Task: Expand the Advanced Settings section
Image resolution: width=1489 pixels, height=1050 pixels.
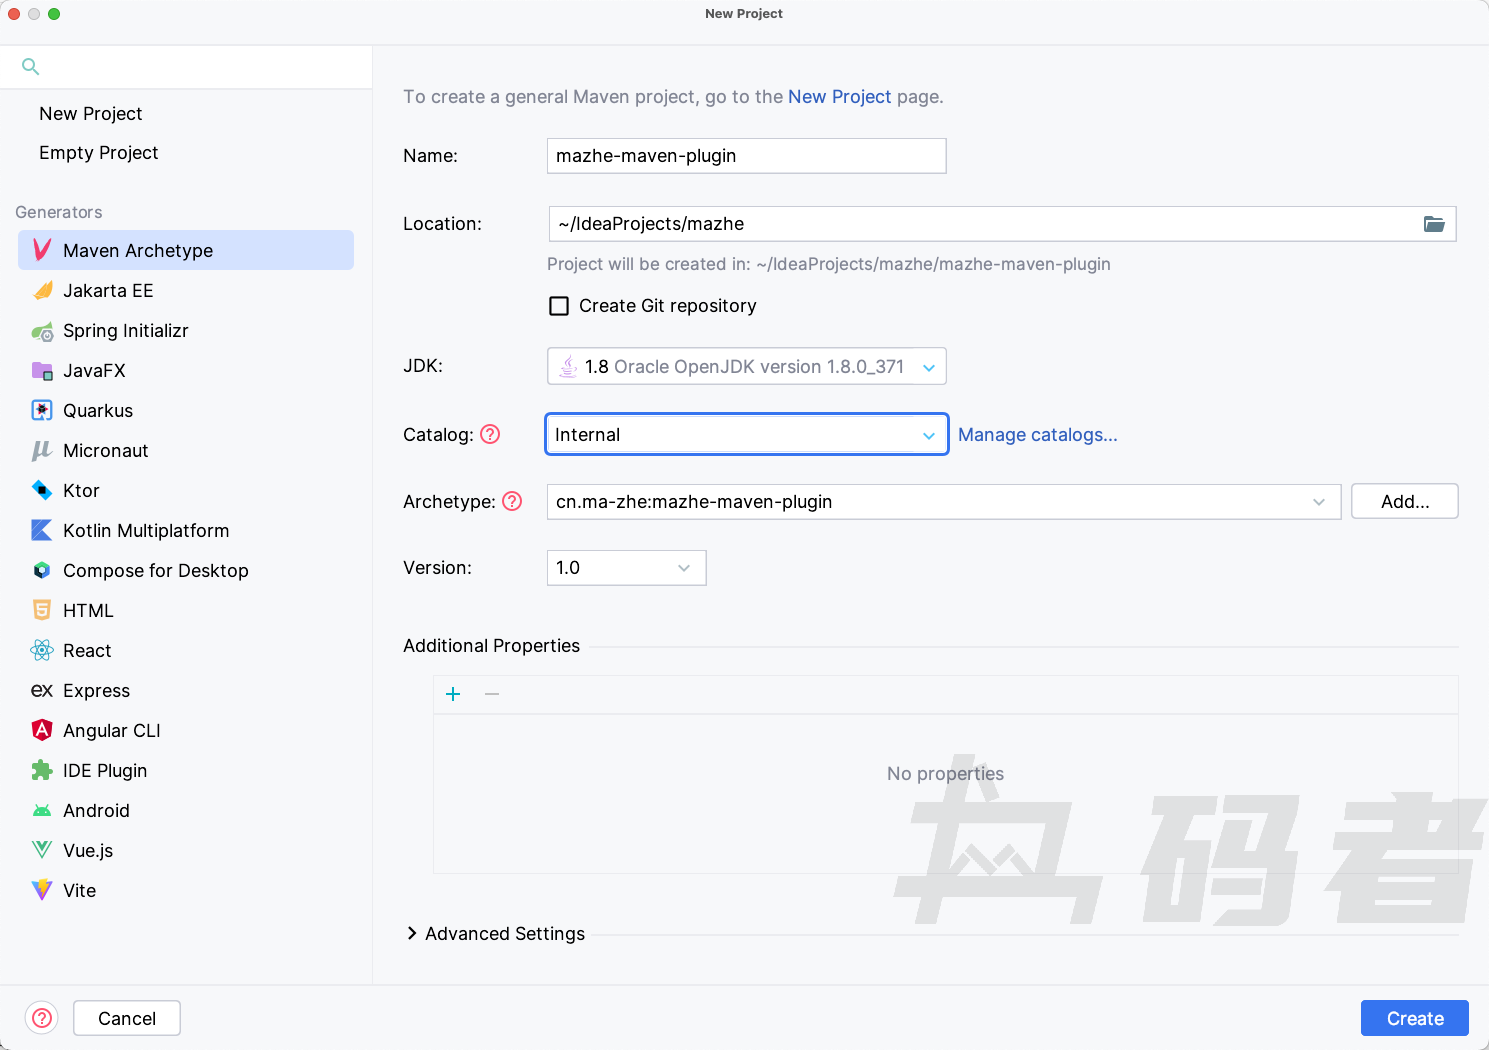Action: 412,933
